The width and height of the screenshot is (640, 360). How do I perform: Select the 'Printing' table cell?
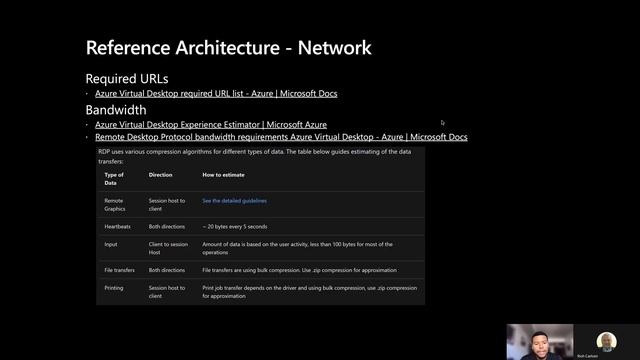(x=113, y=288)
